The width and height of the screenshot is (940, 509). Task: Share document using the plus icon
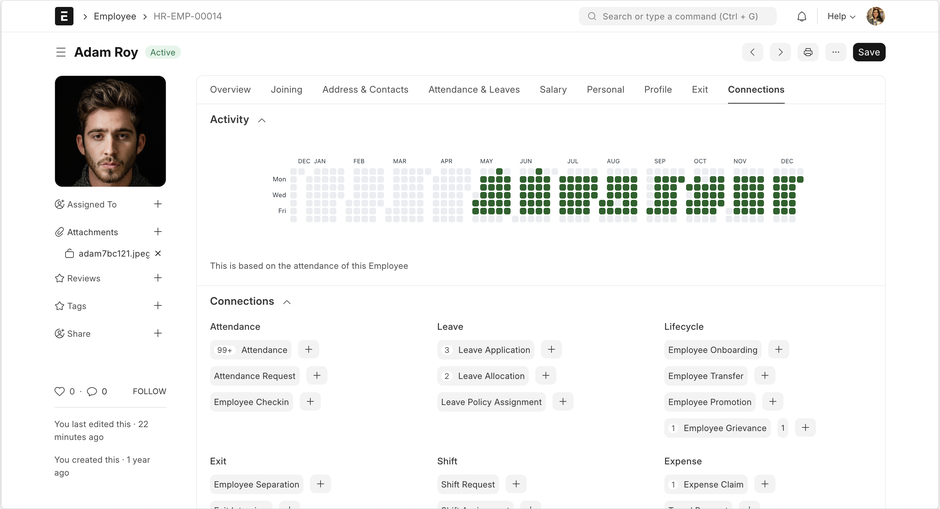(x=158, y=333)
